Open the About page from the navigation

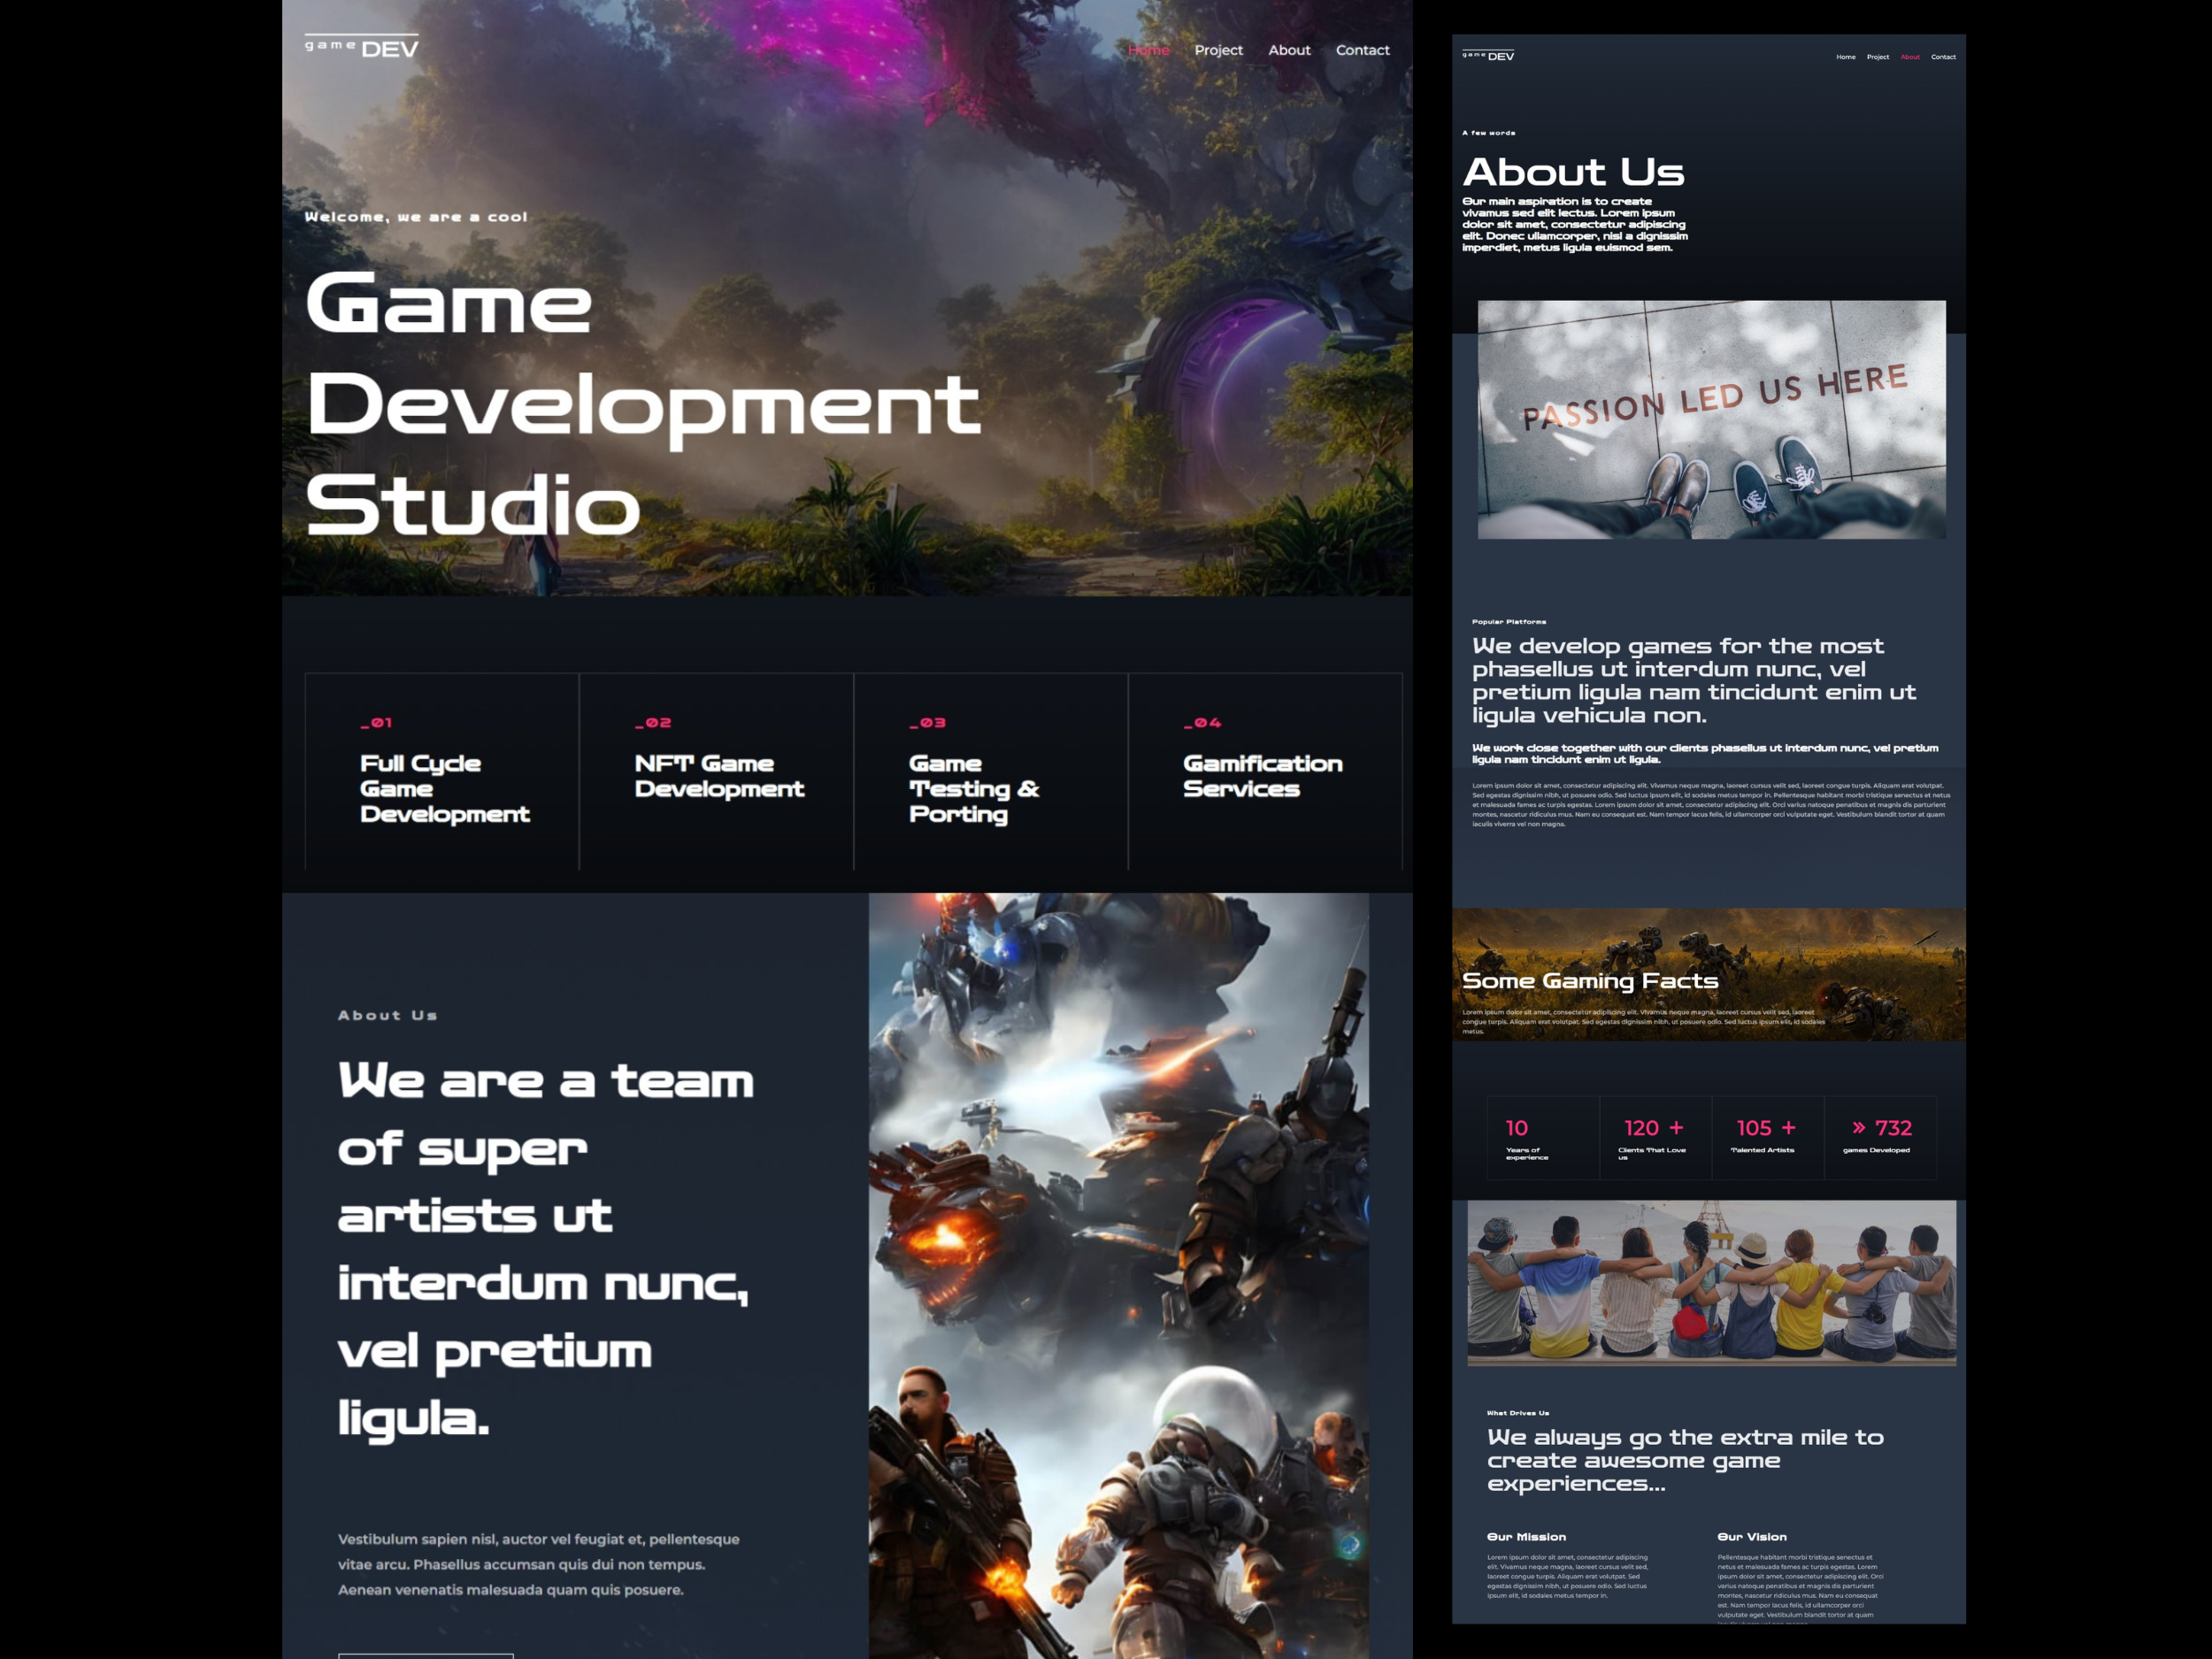[x=1289, y=49]
